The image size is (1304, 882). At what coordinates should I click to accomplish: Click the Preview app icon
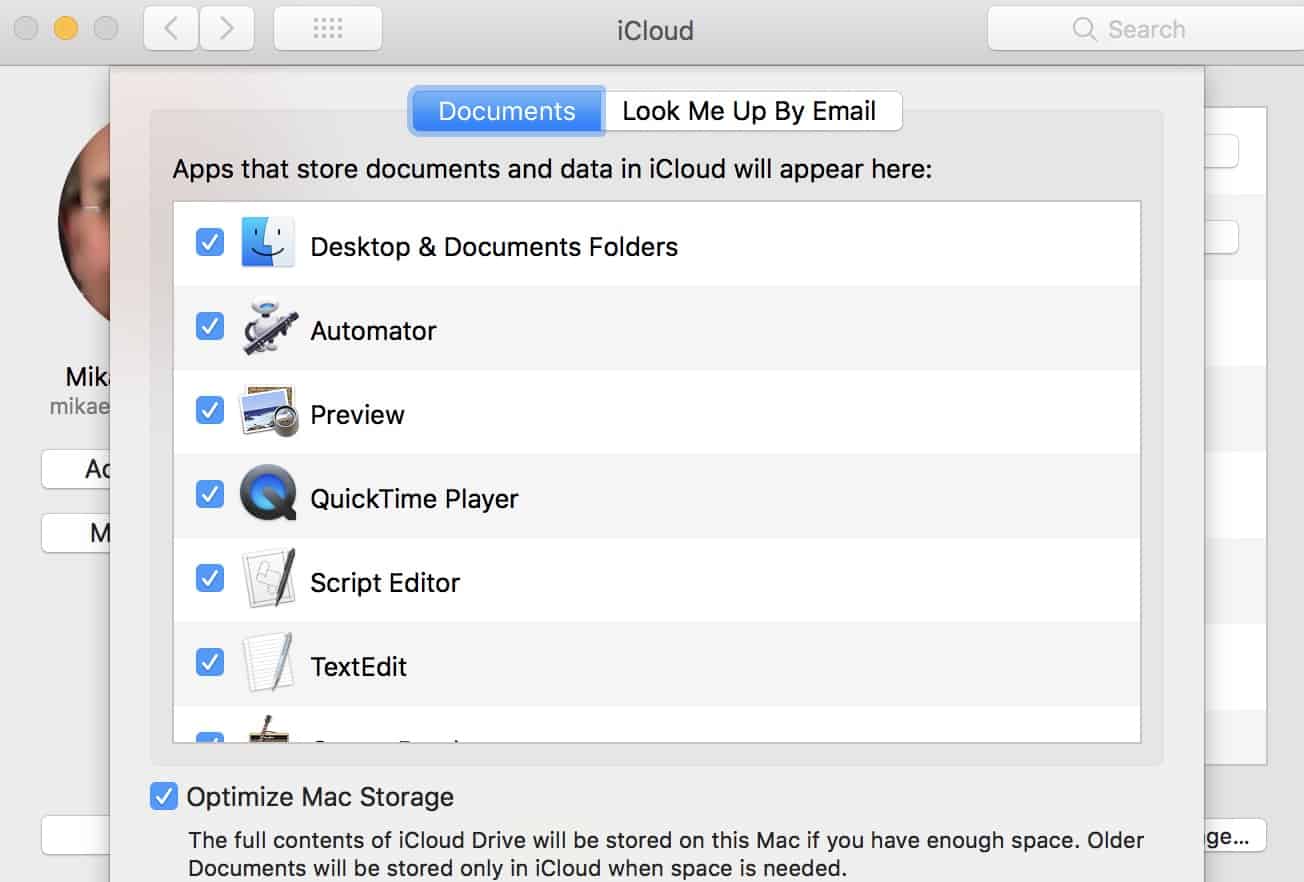coord(268,411)
